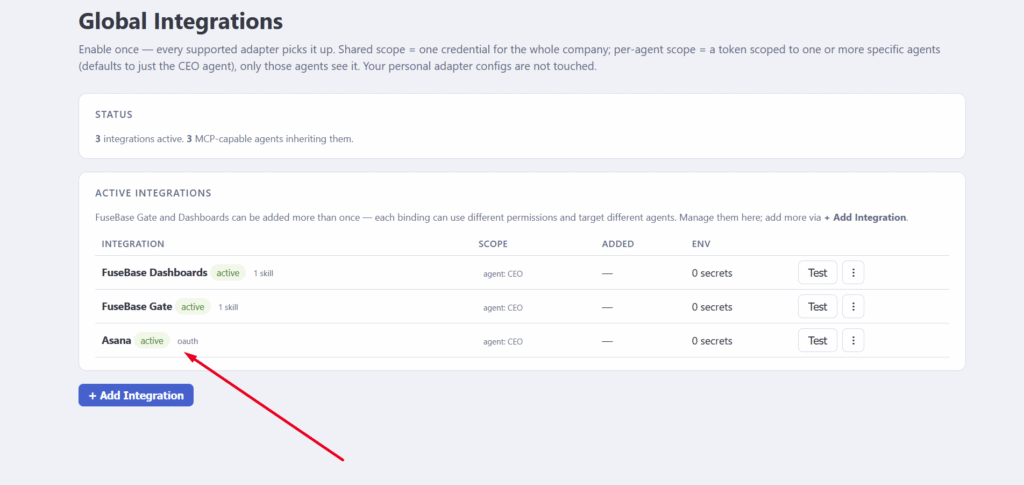Viewport: 1024px width, 485px height.
Task: Click the Integration column header
Action: click(133, 244)
